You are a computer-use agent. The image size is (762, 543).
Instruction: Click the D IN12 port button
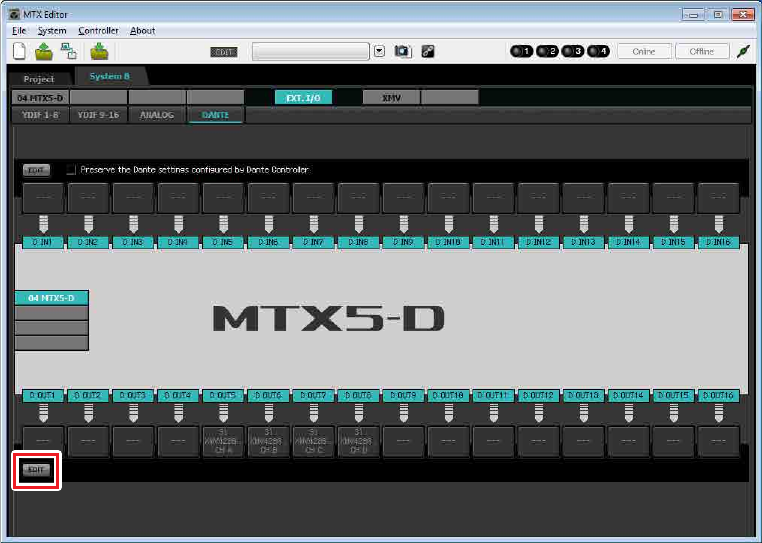pyautogui.click(x=538, y=242)
